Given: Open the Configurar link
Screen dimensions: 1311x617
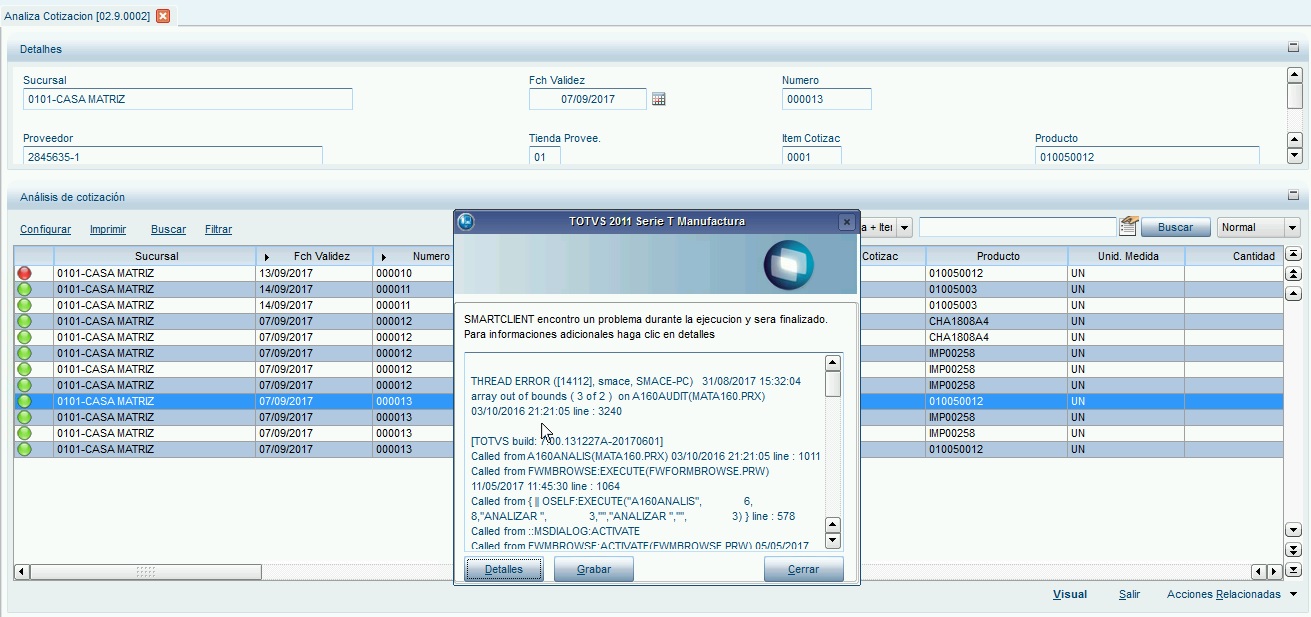Looking at the screenshot, I should (x=45, y=229).
